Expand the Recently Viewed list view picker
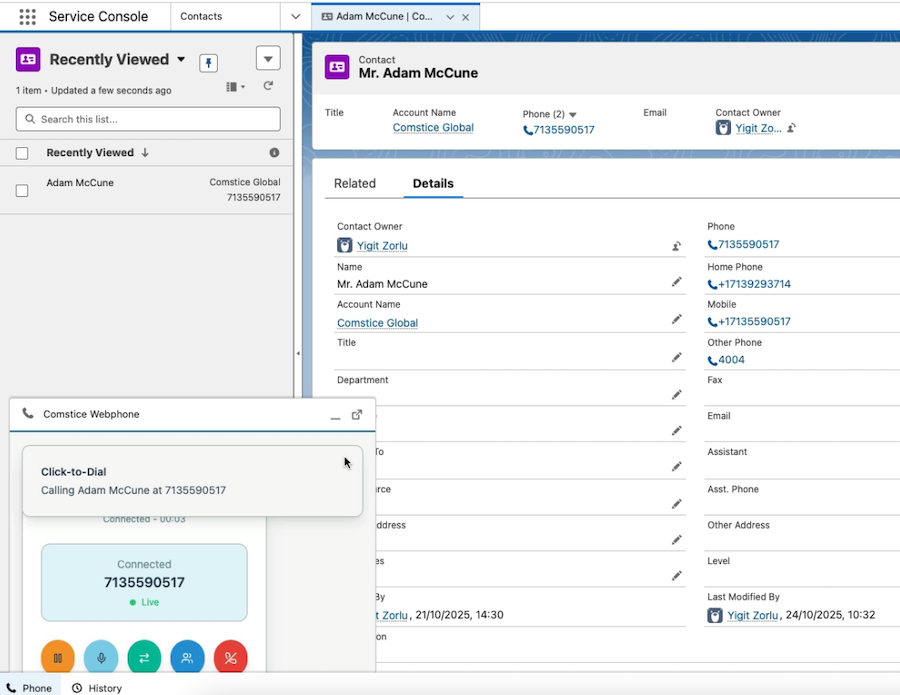 tap(181, 60)
